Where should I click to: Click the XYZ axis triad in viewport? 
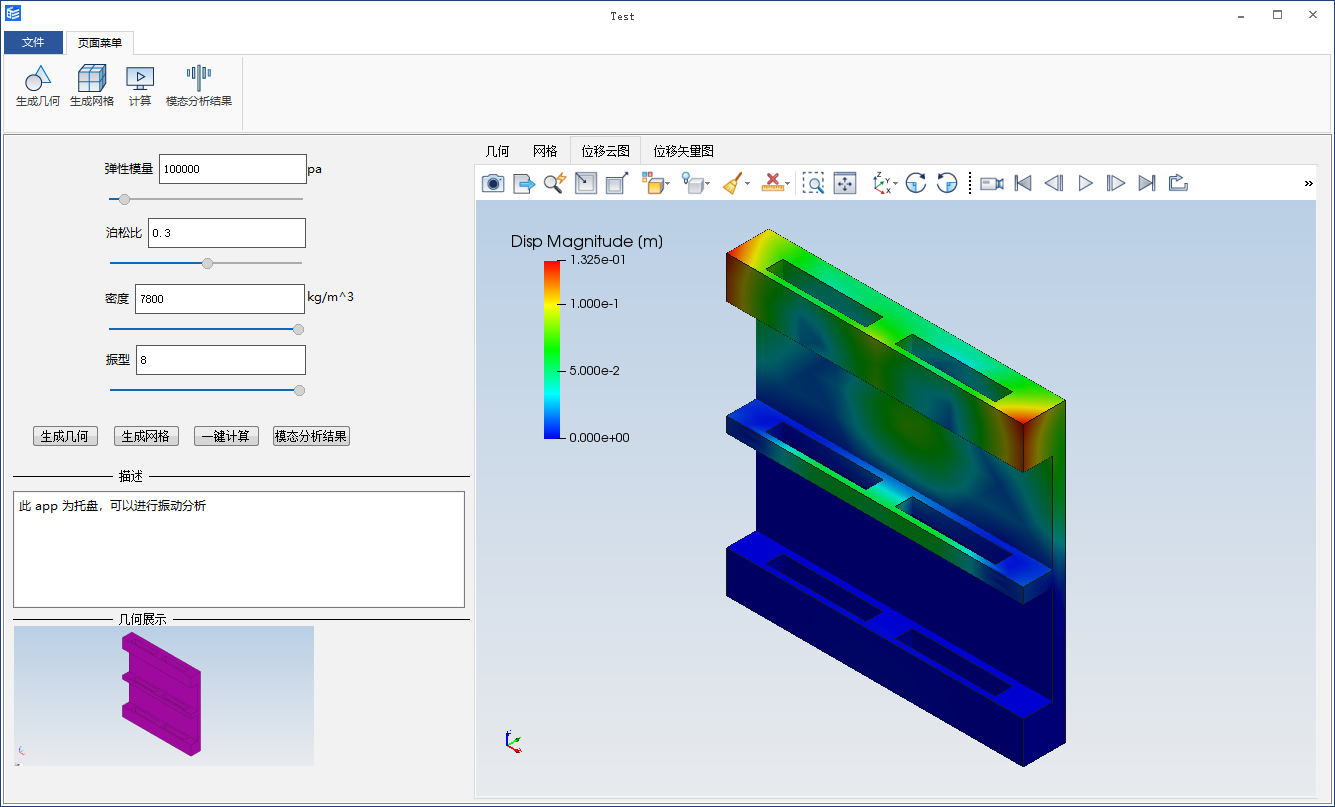(x=513, y=741)
